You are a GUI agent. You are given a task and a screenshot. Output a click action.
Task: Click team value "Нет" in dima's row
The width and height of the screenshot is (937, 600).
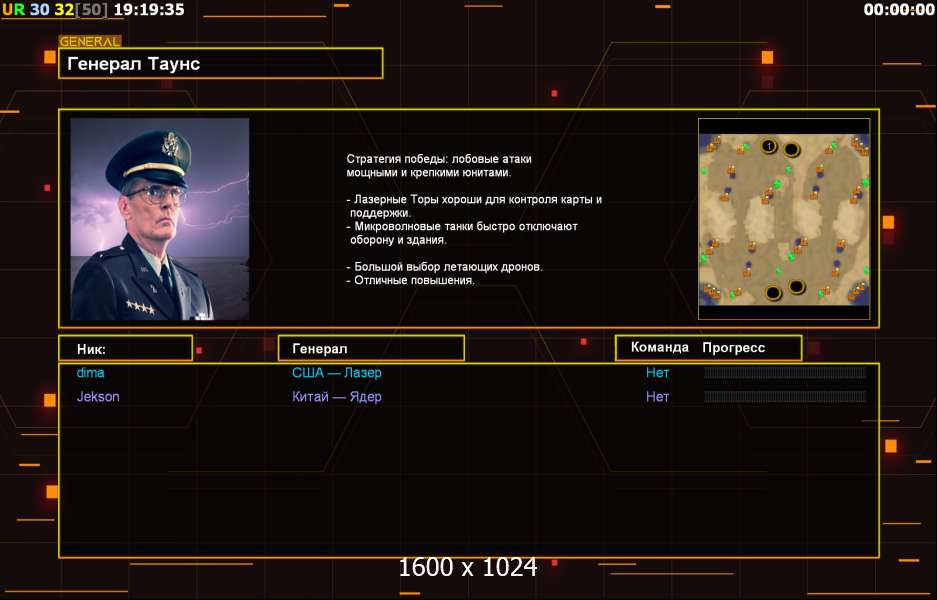pos(657,372)
